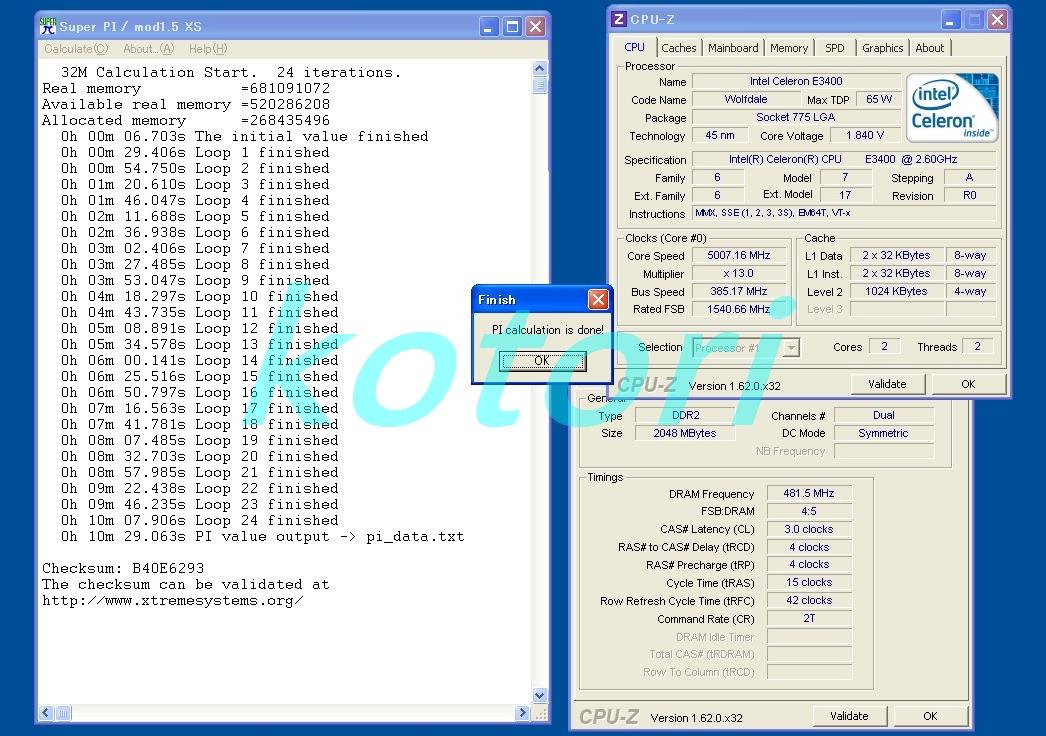This screenshot has height=736, width=1046.
Task: Click the Package value Socket 775 LGA
Action: [x=796, y=117]
